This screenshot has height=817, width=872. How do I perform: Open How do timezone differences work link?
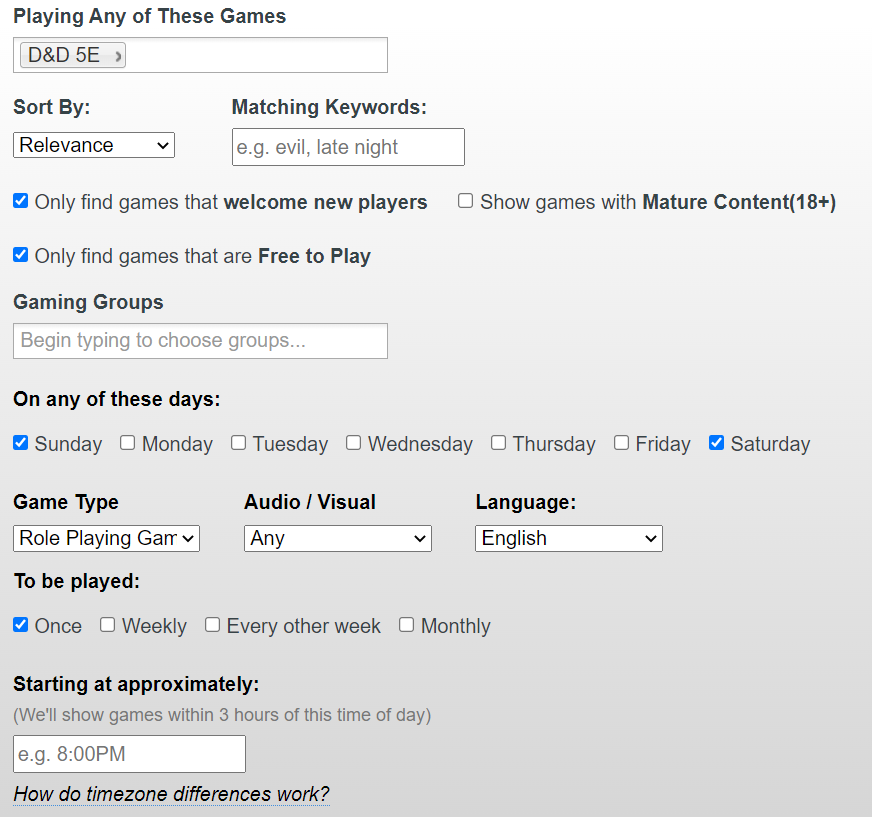click(x=171, y=794)
